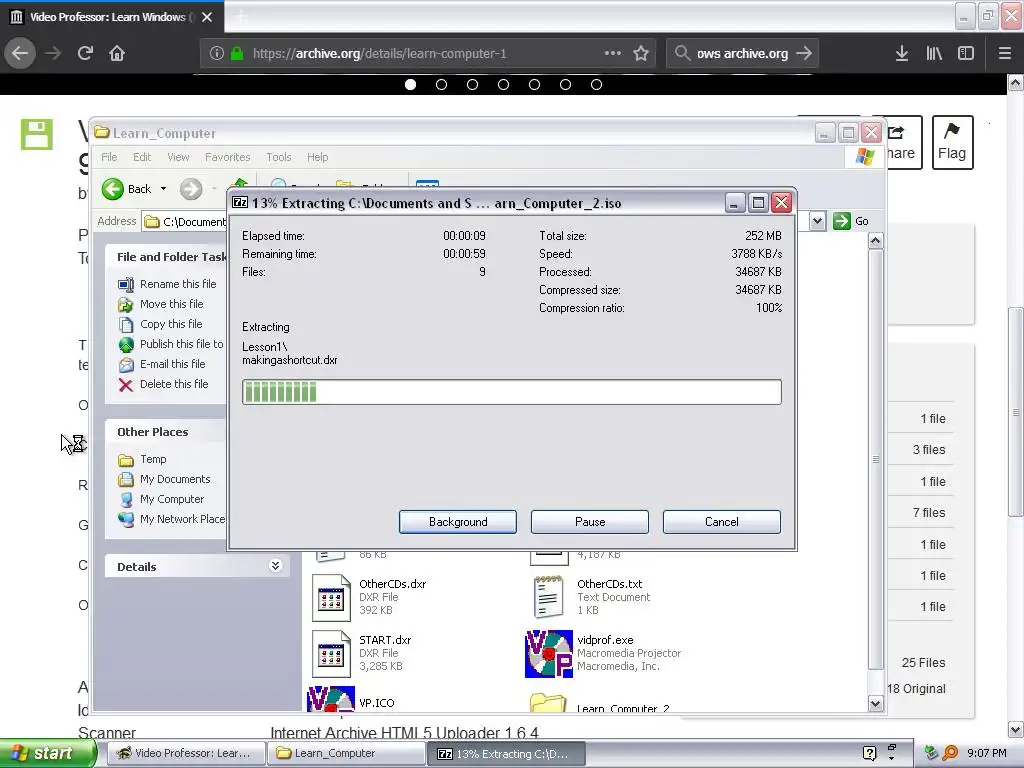Viewport: 1024px width, 768px height.
Task: Select the vidprof.exe program icon
Action: point(549,654)
